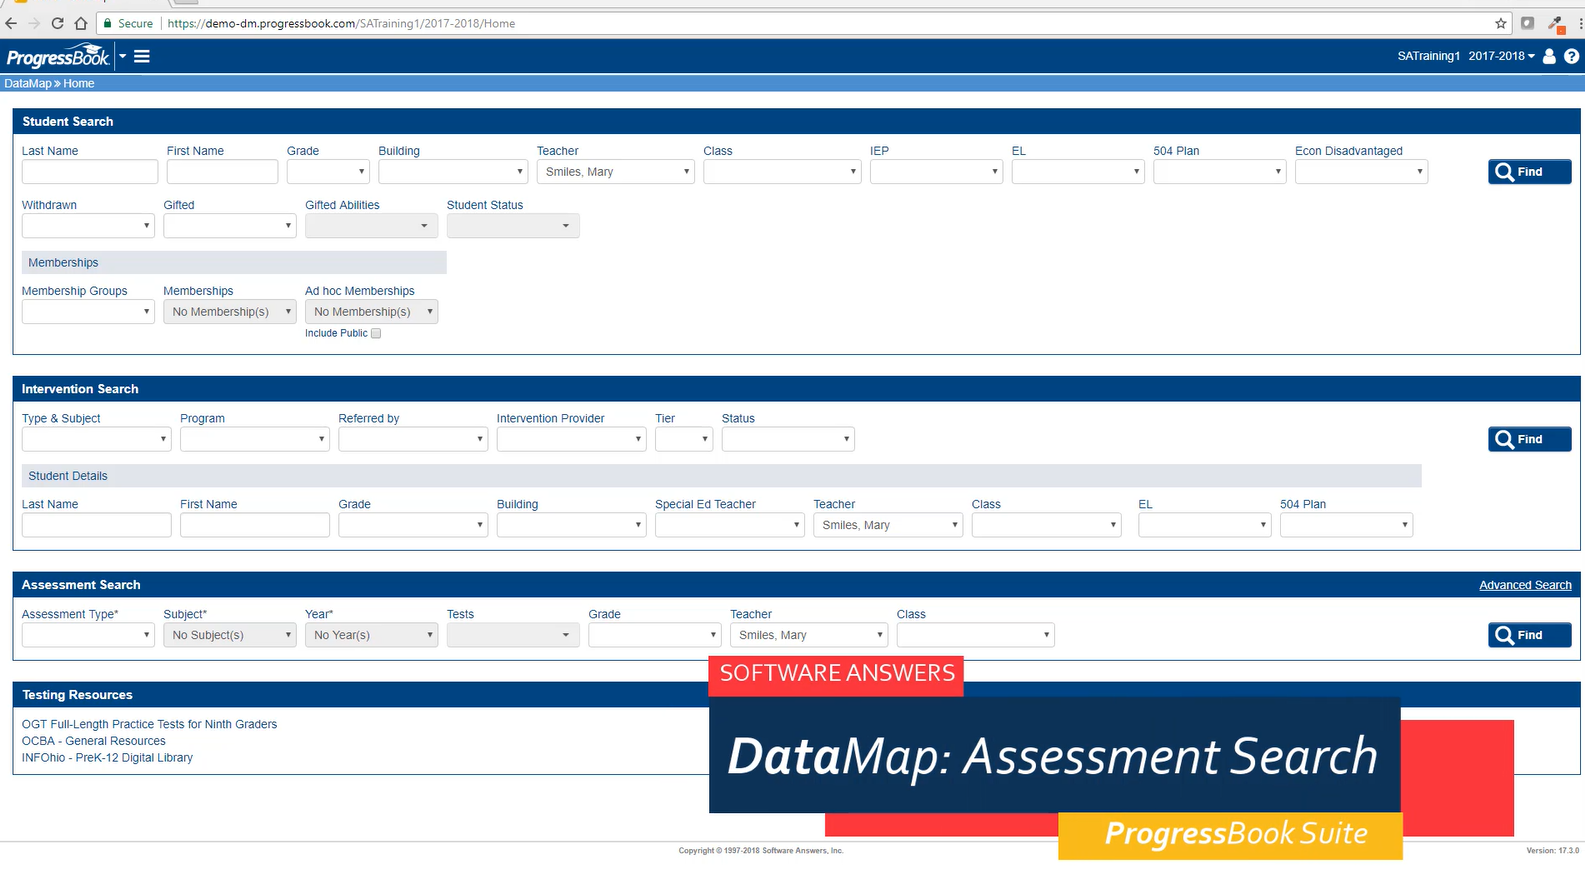The height and width of the screenshot is (881, 1585).
Task: Open Assessment Search Grade dropdown
Action: click(655, 635)
